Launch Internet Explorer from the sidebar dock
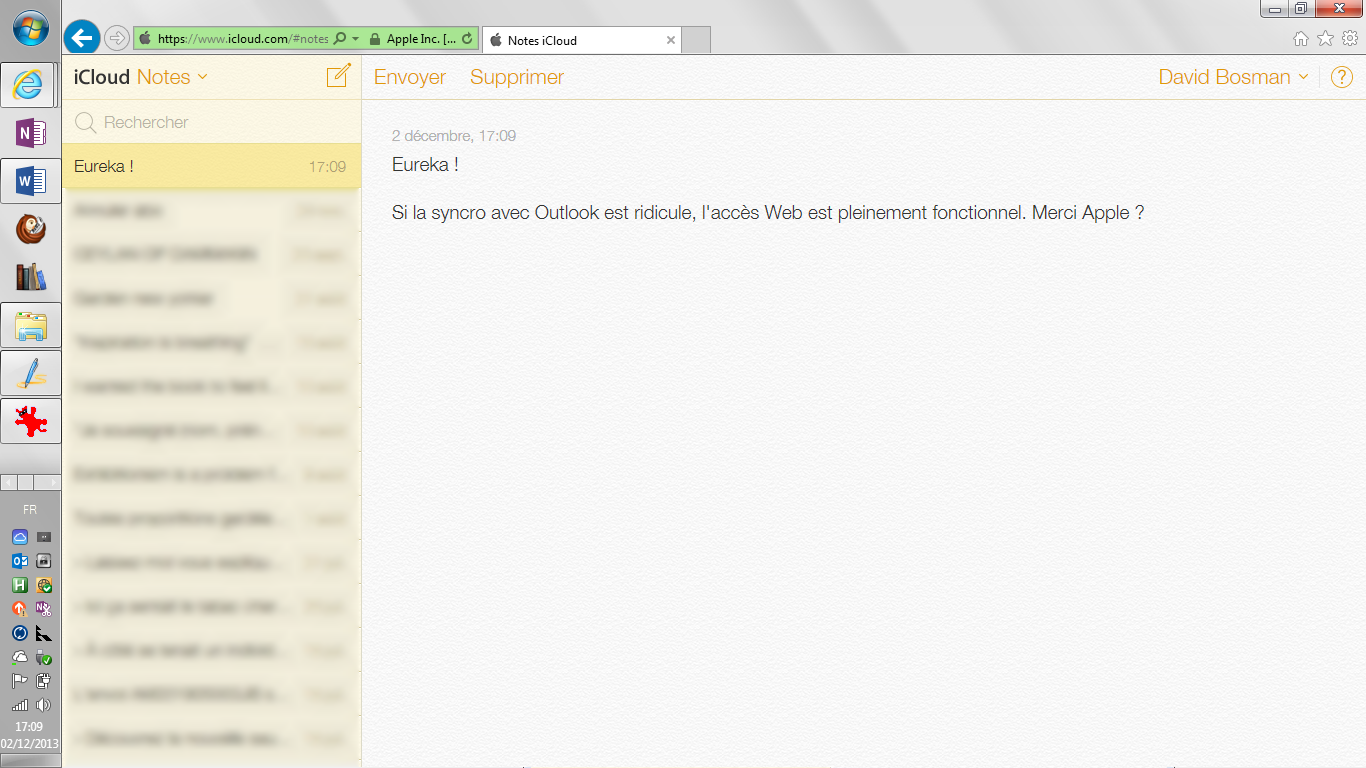1366x768 pixels. click(29, 85)
